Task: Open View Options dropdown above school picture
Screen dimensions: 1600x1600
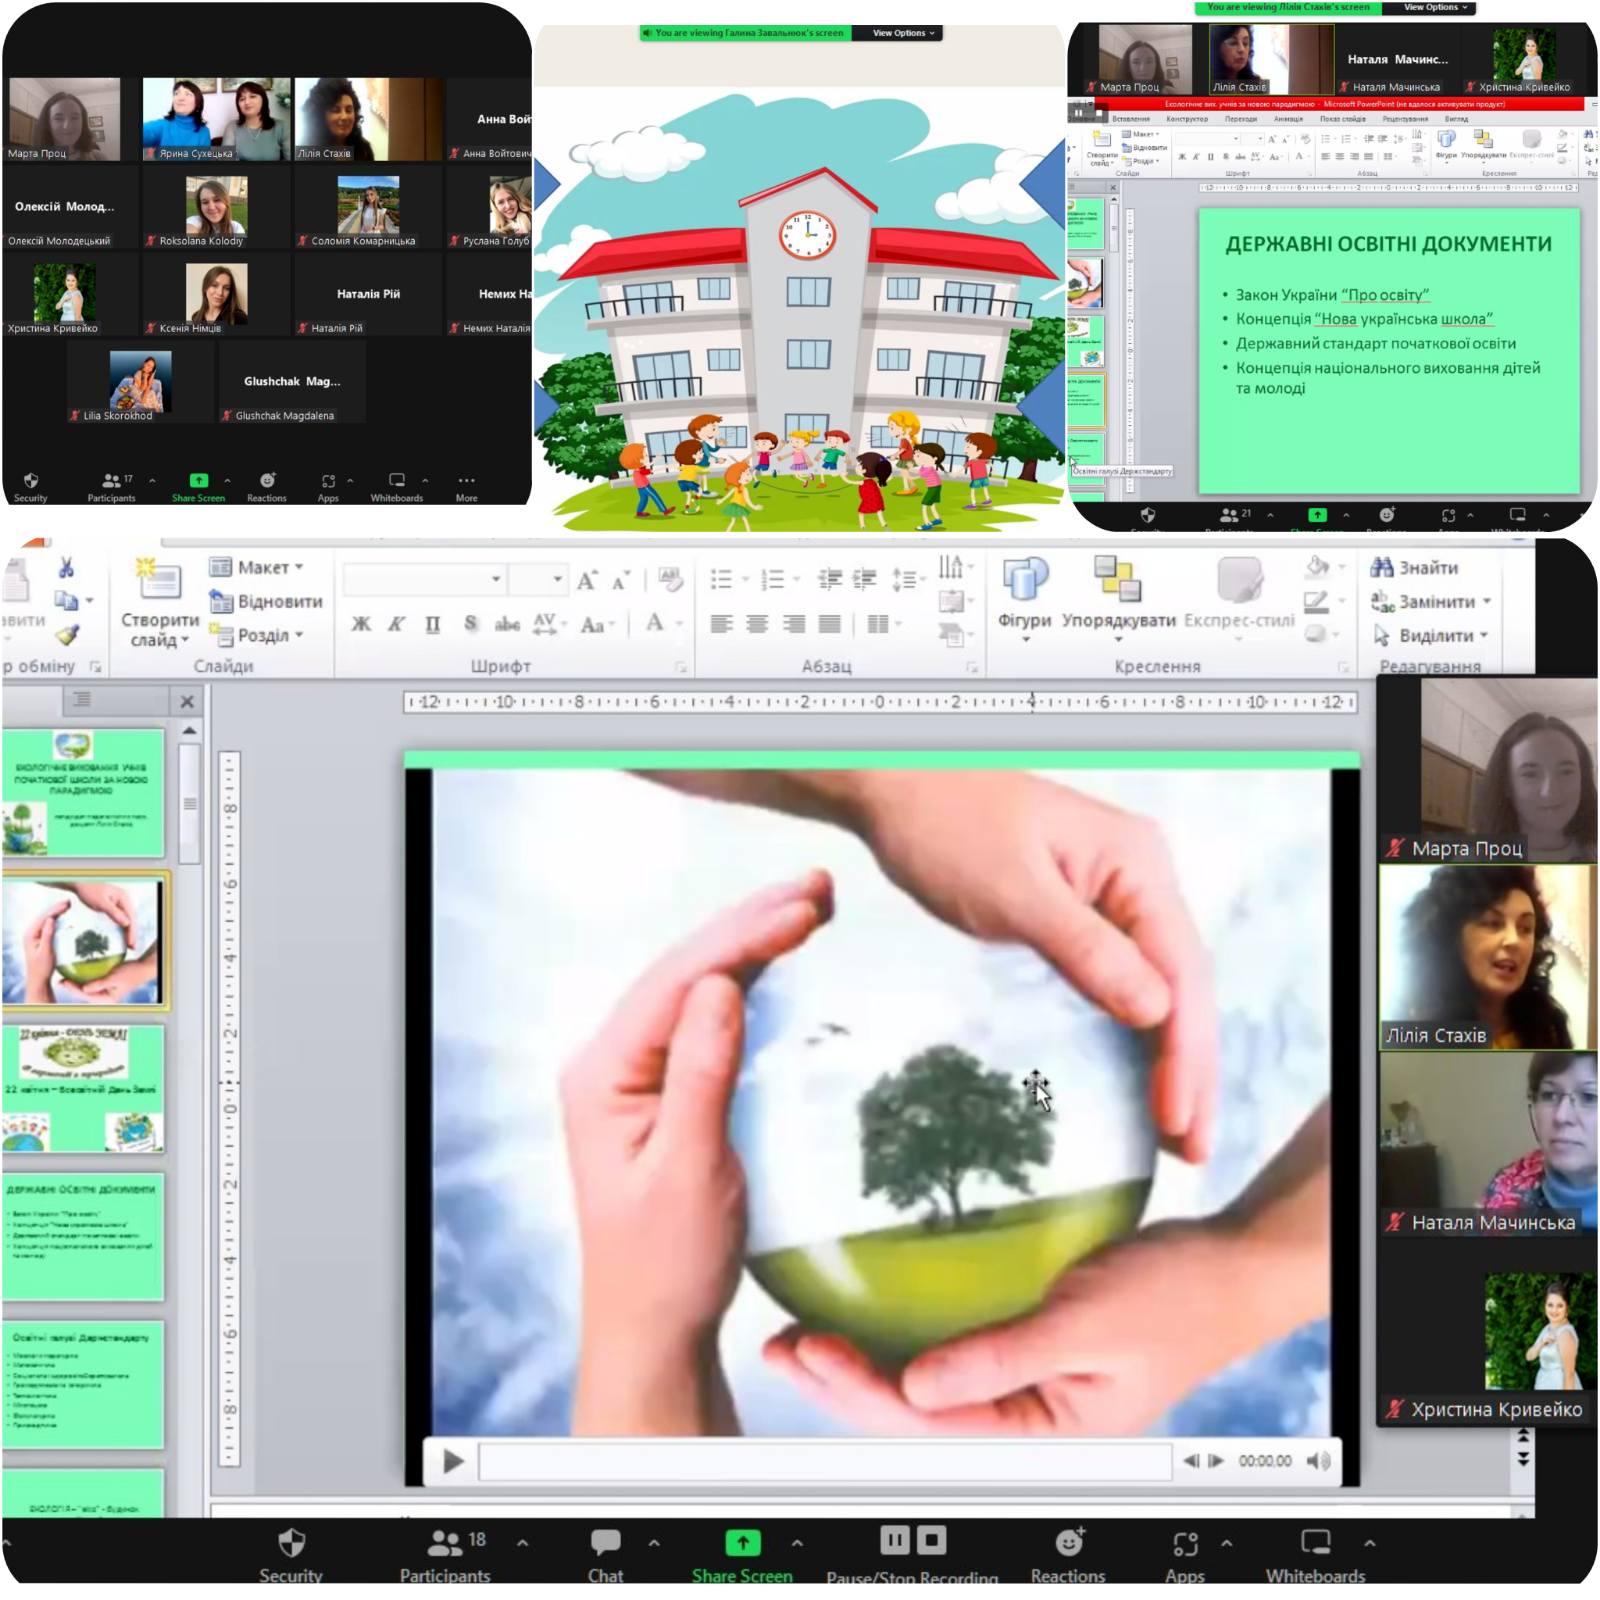Action: pyautogui.click(x=902, y=33)
